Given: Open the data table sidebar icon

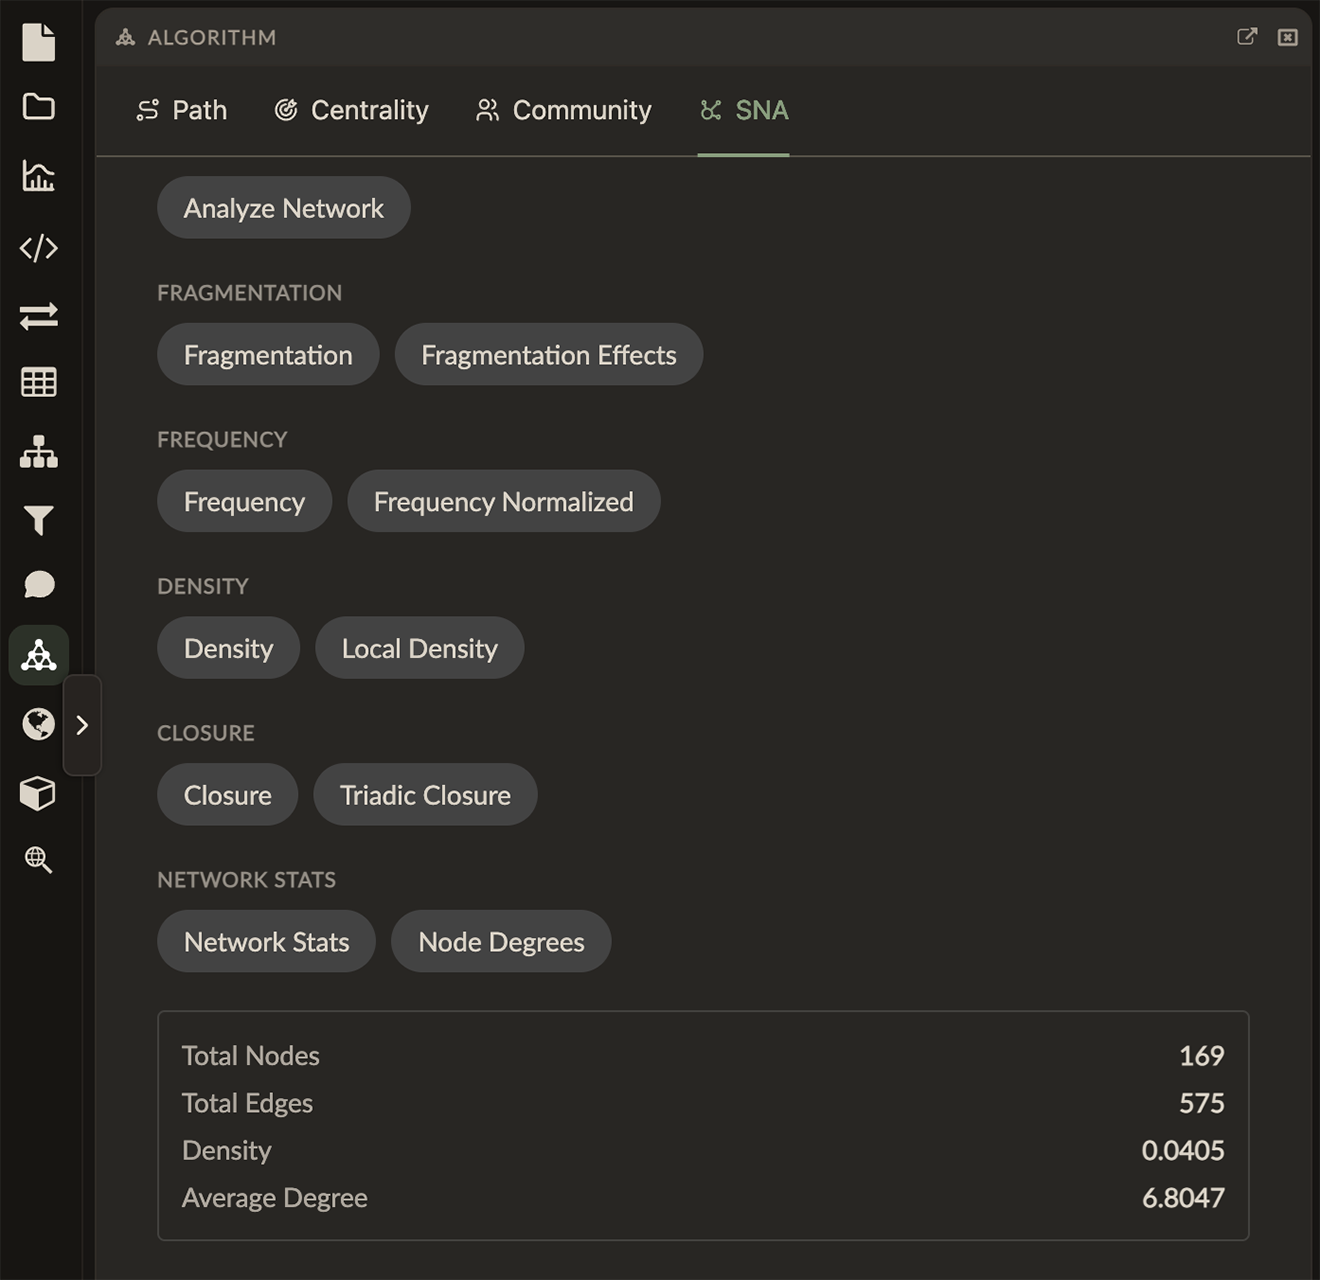Looking at the screenshot, I should click(38, 382).
